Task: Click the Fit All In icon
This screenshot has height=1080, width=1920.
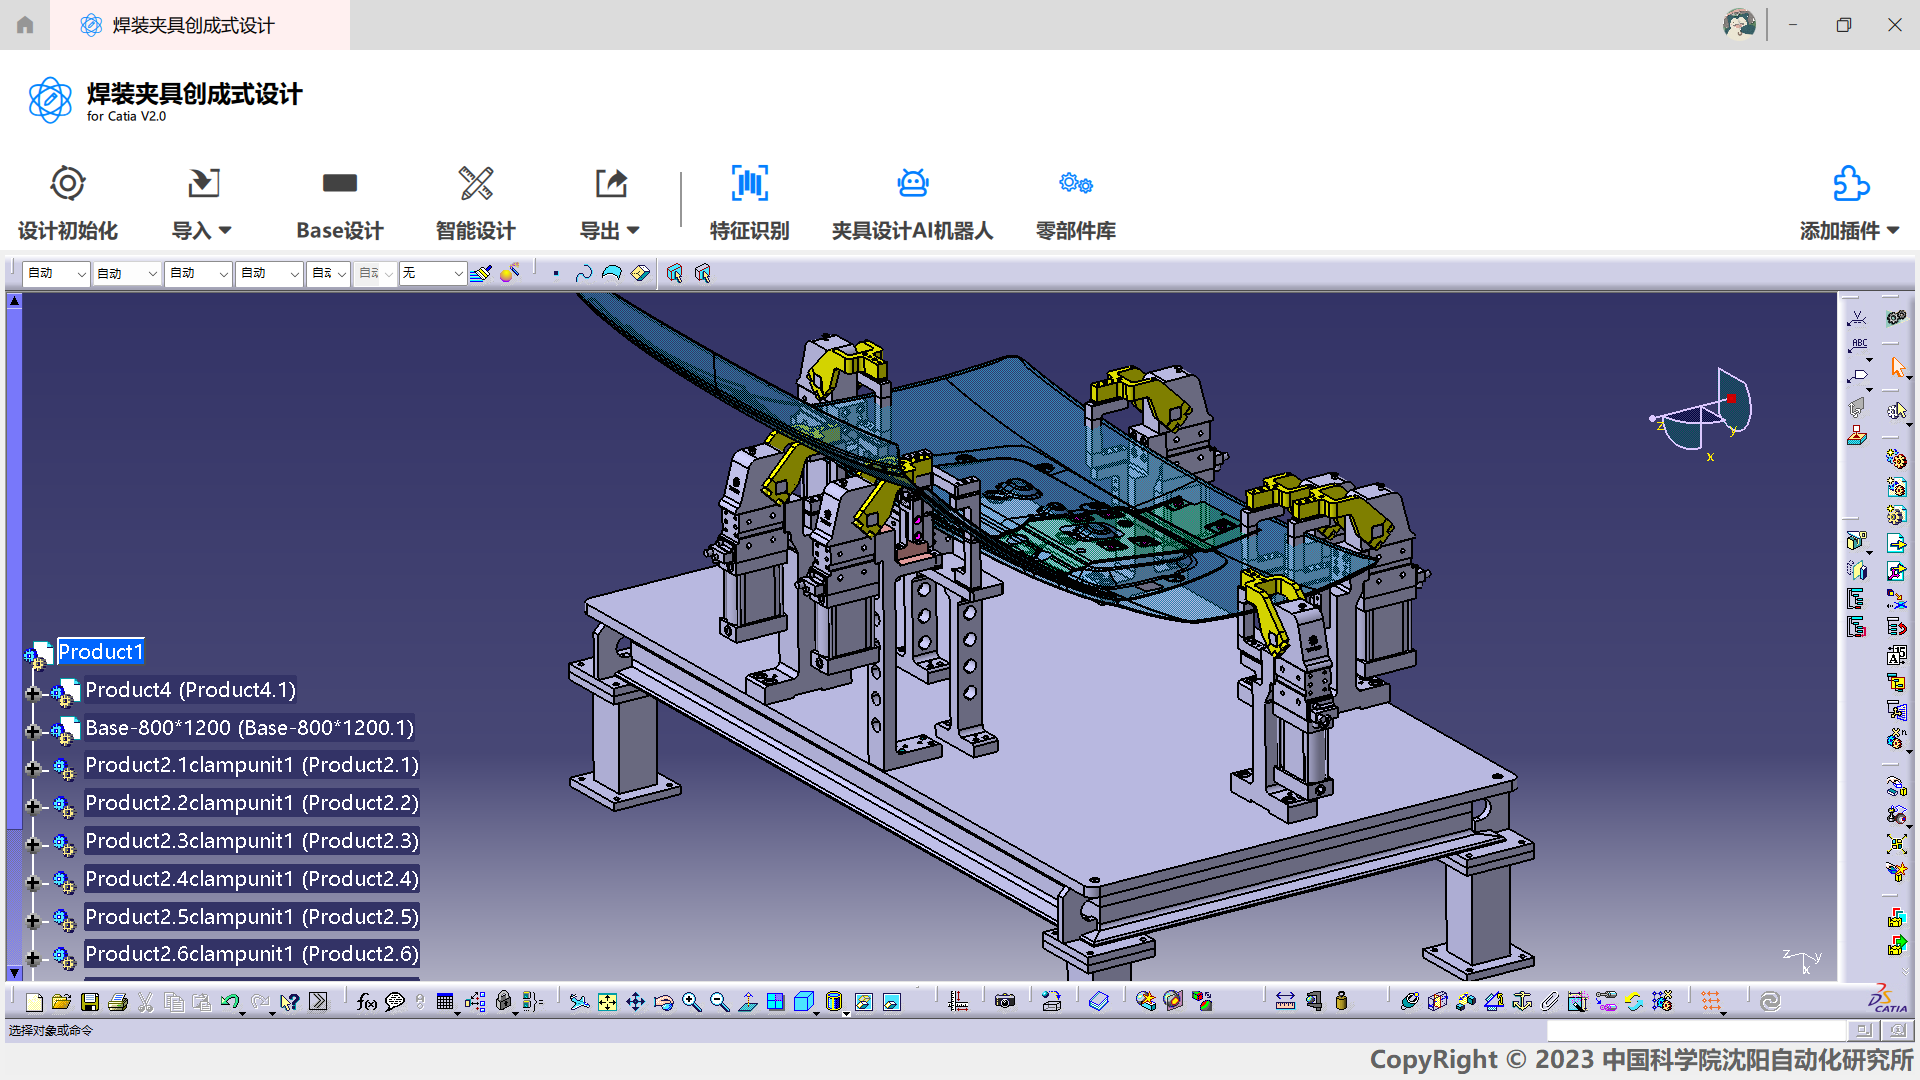Action: tap(607, 1002)
